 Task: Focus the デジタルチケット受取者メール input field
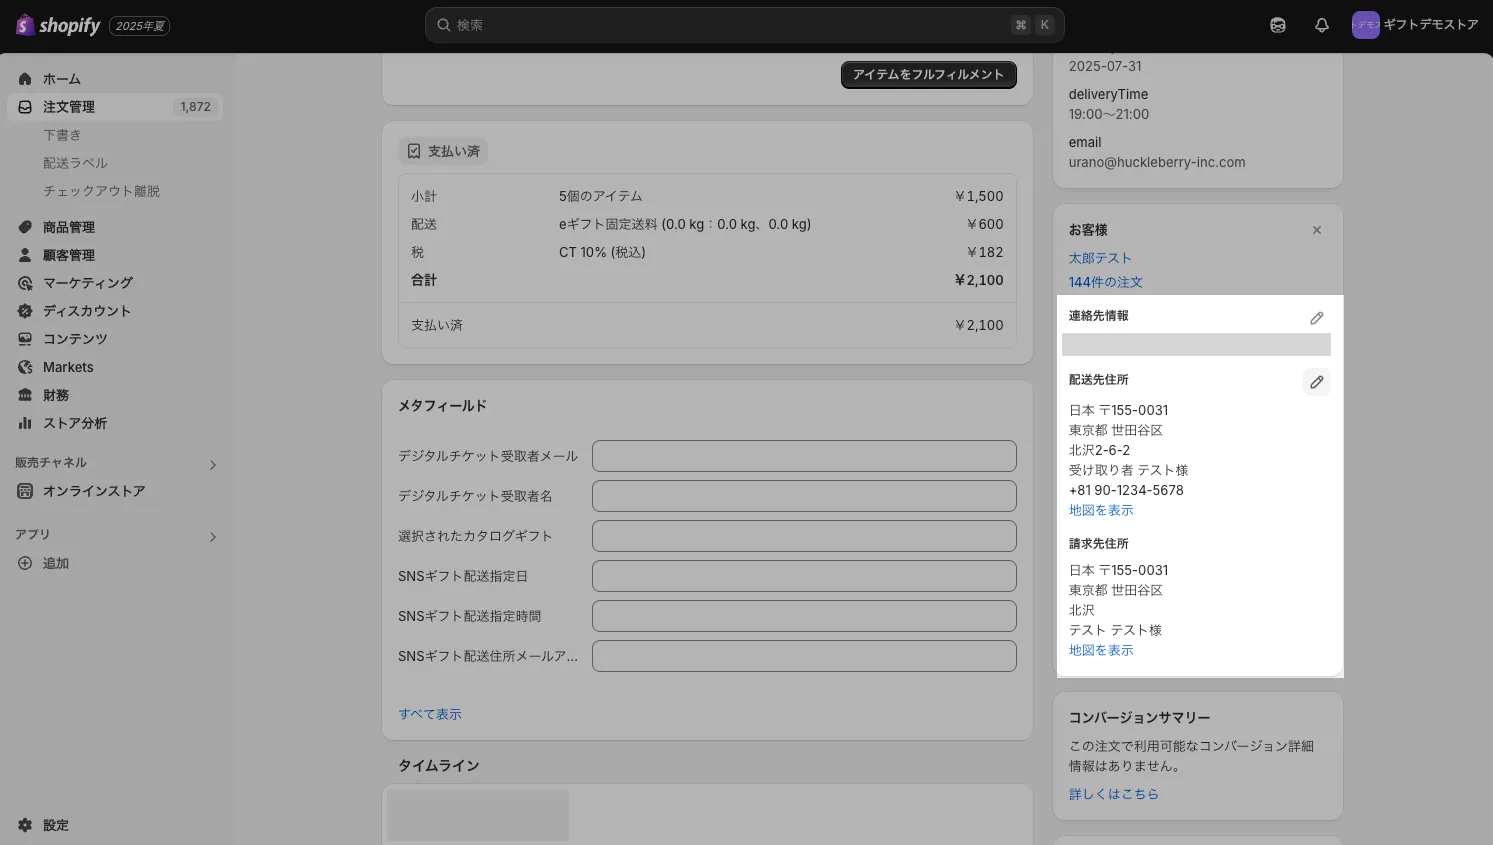click(803, 456)
